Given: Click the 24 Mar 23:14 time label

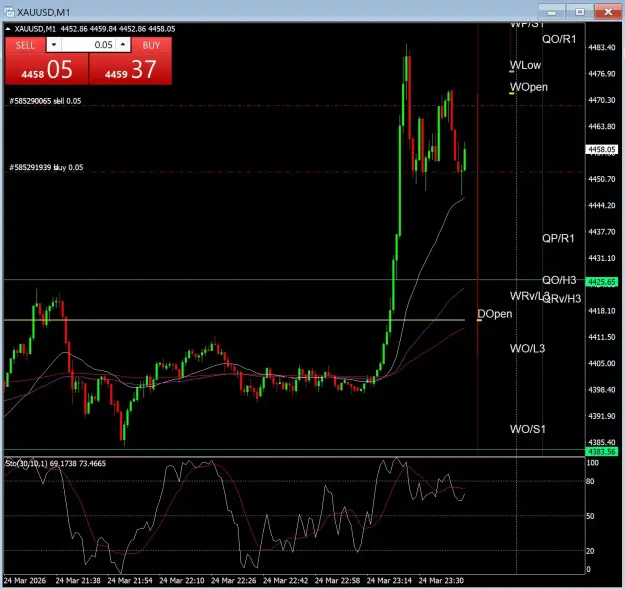Looking at the screenshot, I should [x=389, y=581].
